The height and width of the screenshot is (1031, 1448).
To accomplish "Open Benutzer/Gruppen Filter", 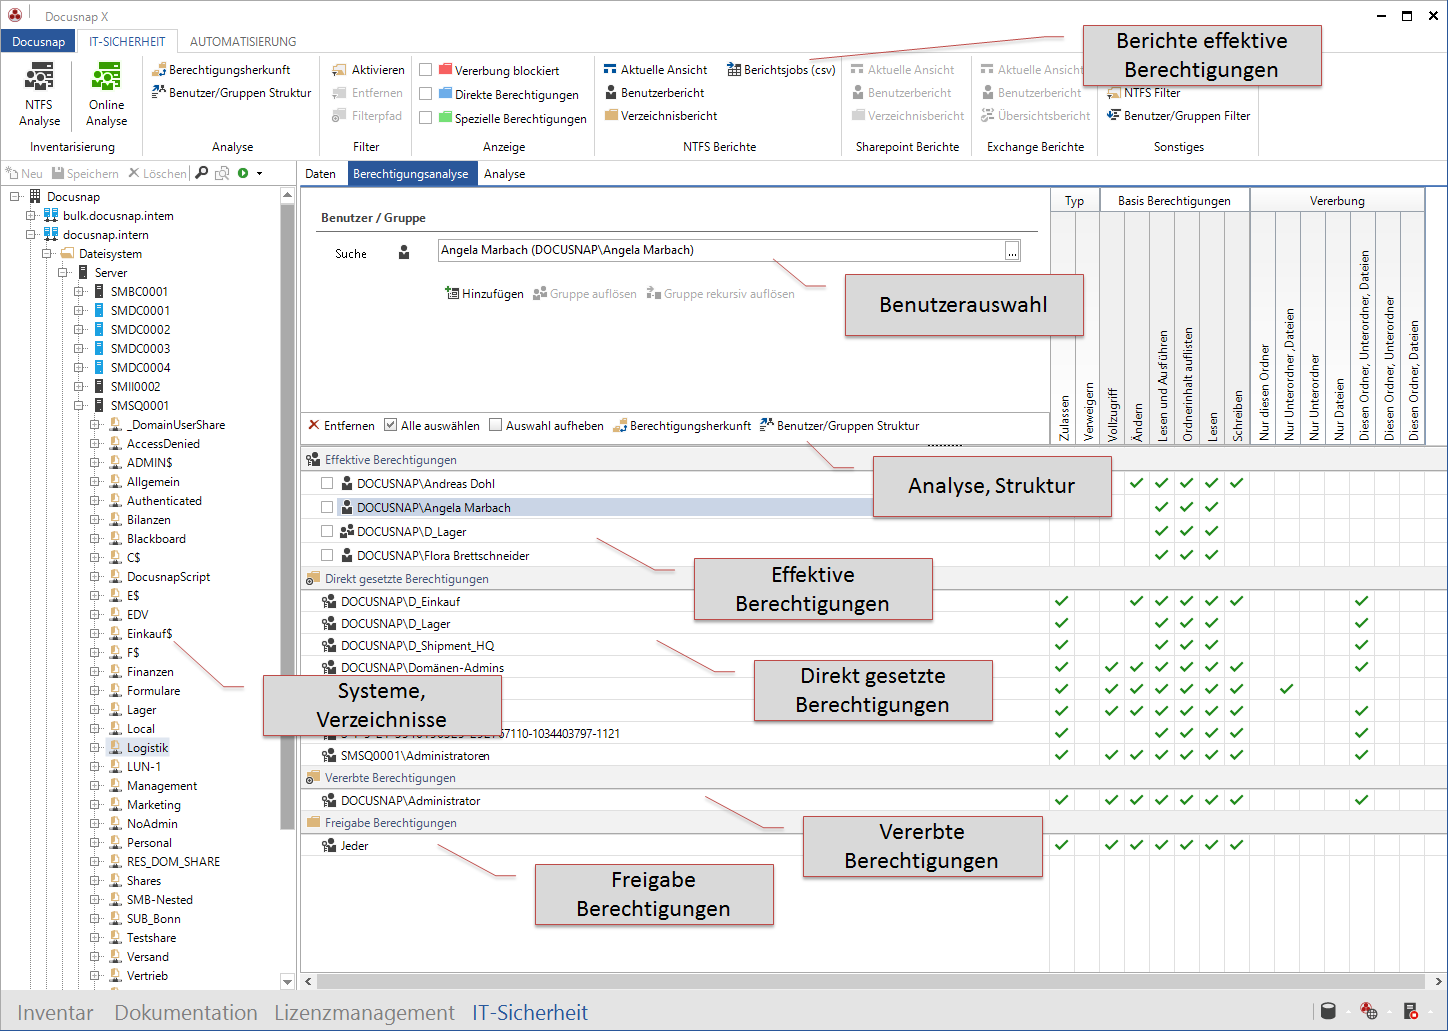I will 1178,116.
